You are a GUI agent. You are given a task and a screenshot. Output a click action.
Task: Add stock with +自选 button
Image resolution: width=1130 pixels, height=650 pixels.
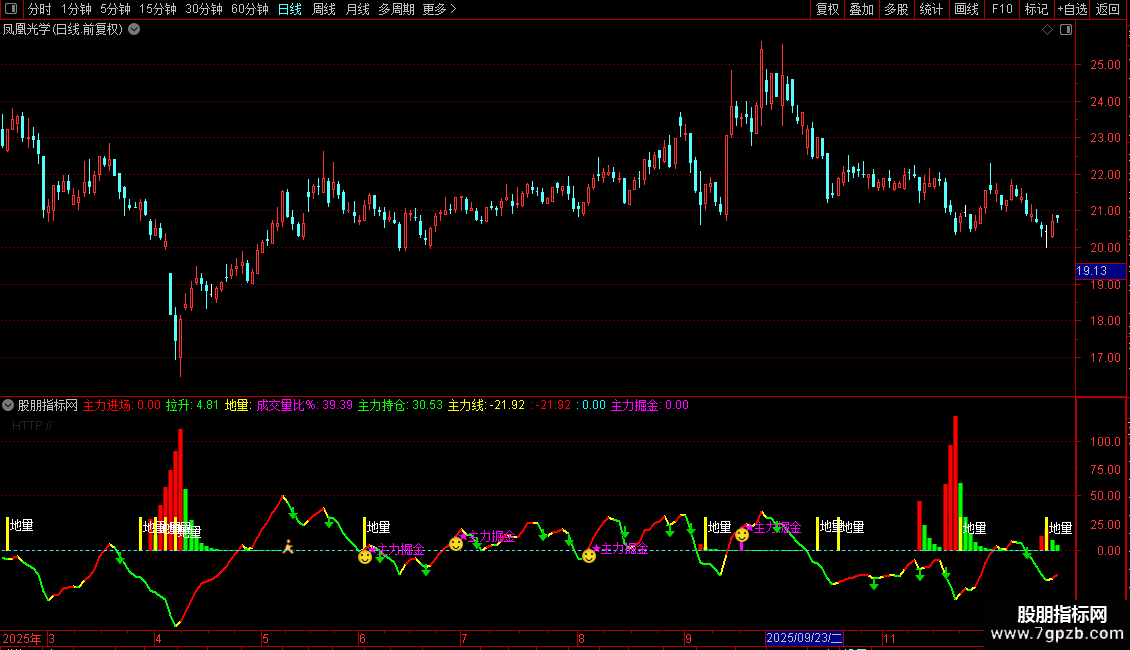click(x=1072, y=9)
